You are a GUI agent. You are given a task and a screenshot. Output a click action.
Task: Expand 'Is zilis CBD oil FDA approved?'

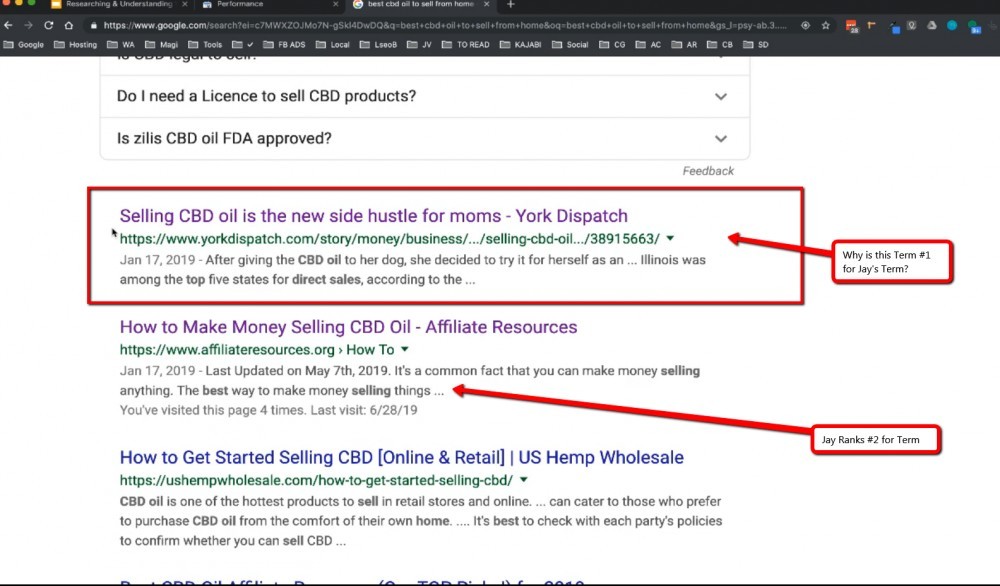[x=425, y=138]
